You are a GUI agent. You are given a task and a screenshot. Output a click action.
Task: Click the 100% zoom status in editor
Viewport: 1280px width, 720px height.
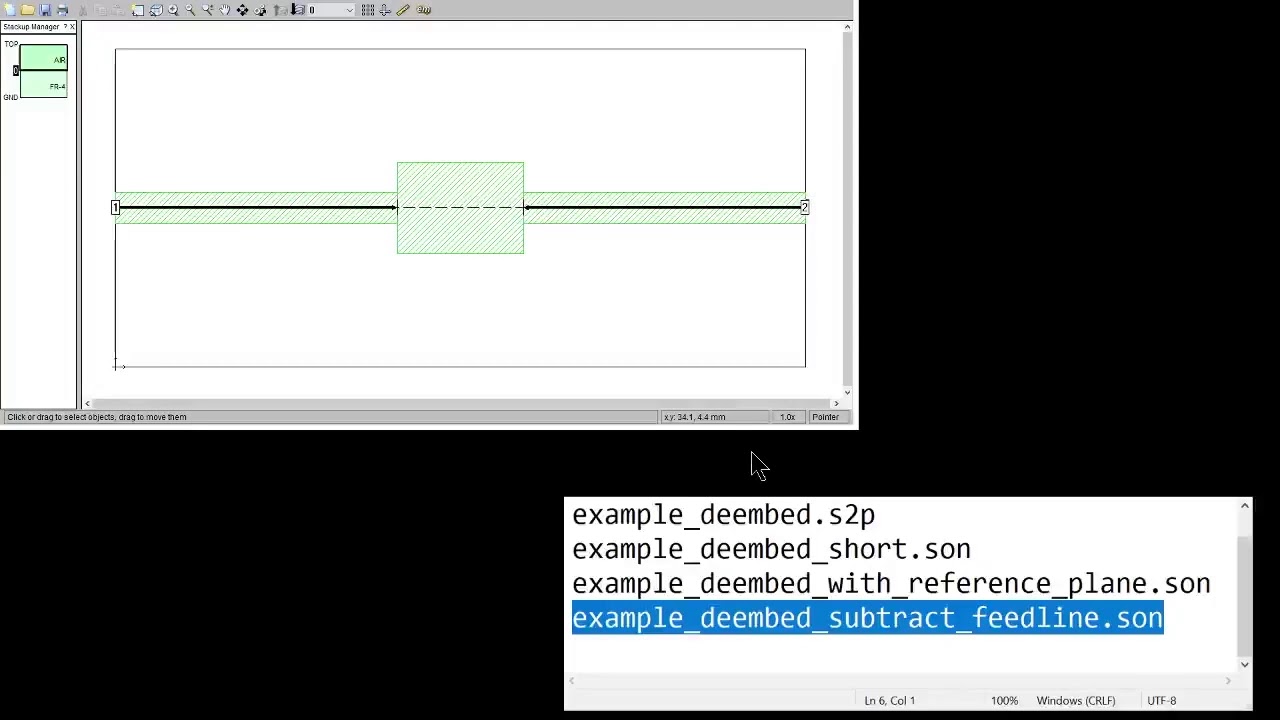click(x=1004, y=701)
